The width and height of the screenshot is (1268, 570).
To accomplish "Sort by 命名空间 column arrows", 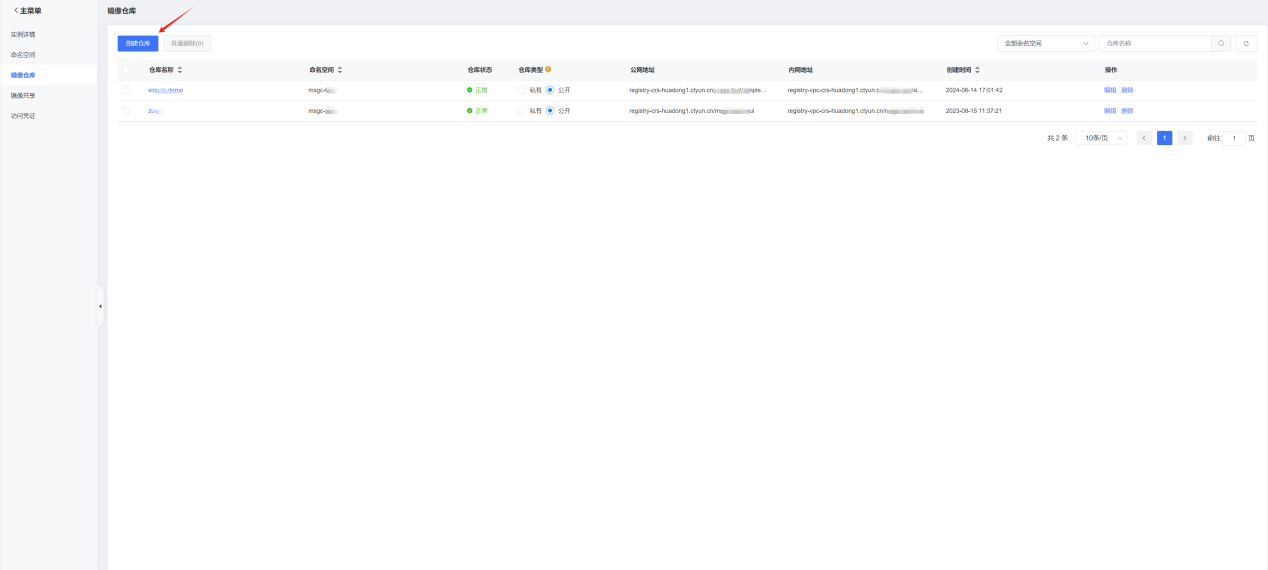I will [339, 70].
